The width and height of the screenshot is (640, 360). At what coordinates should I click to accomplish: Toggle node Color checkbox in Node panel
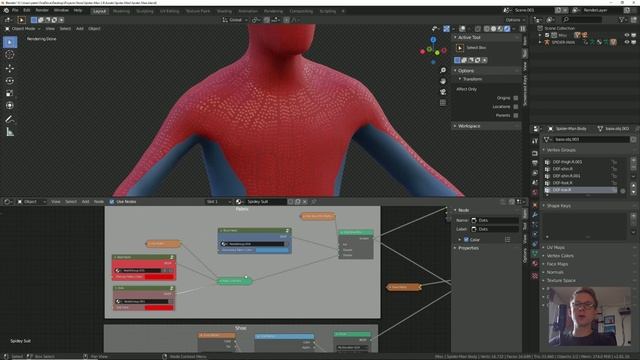pos(466,240)
